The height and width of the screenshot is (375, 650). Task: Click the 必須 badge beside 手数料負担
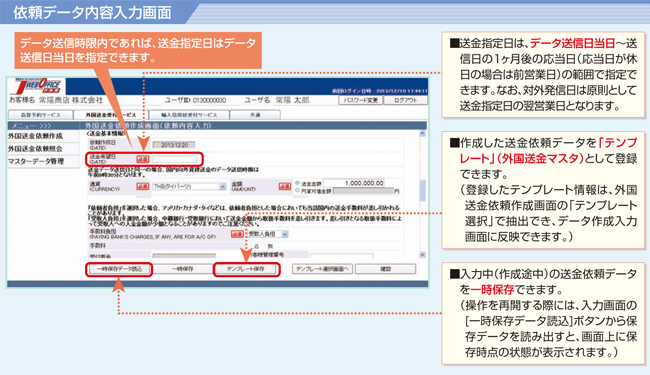(237, 234)
